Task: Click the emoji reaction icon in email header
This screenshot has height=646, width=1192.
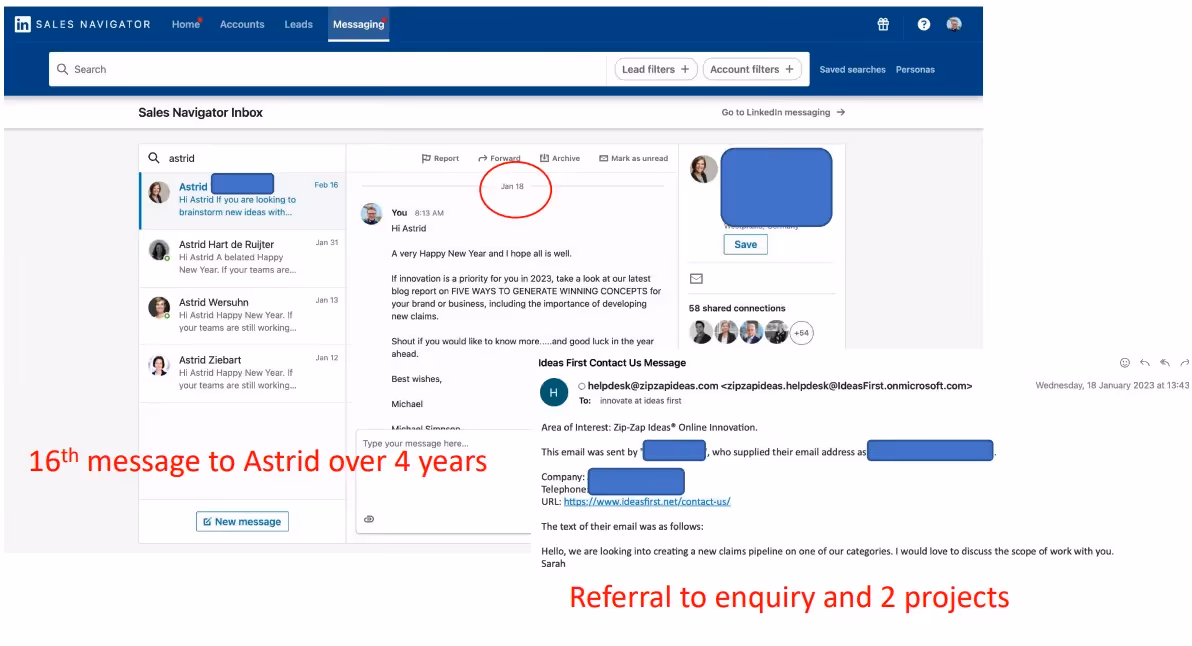Action: coord(1124,363)
